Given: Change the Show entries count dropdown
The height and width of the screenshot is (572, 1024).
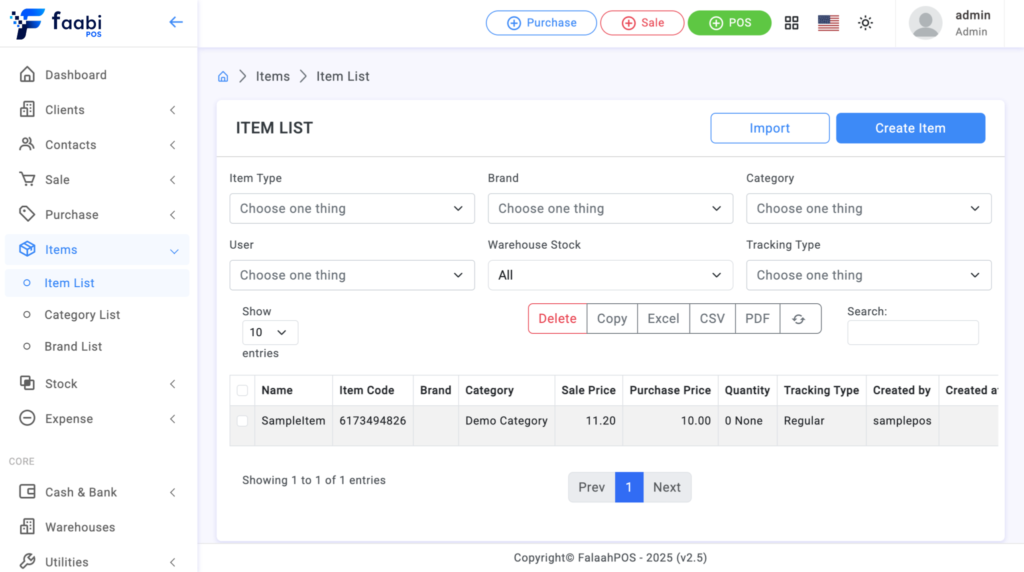Looking at the screenshot, I should (x=270, y=332).
